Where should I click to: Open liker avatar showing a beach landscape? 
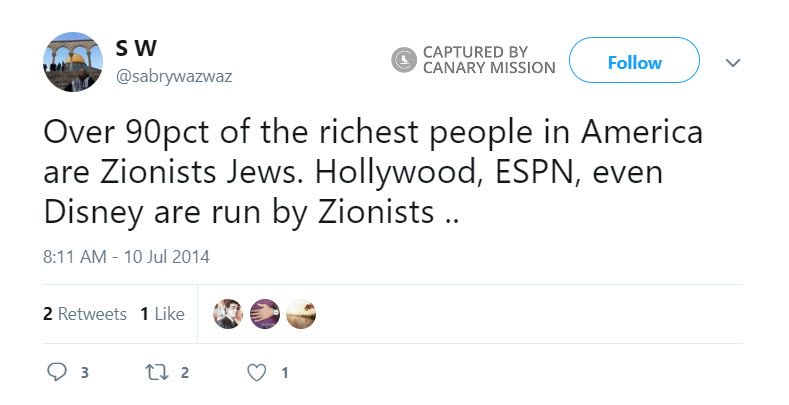(x=301, y=314)
